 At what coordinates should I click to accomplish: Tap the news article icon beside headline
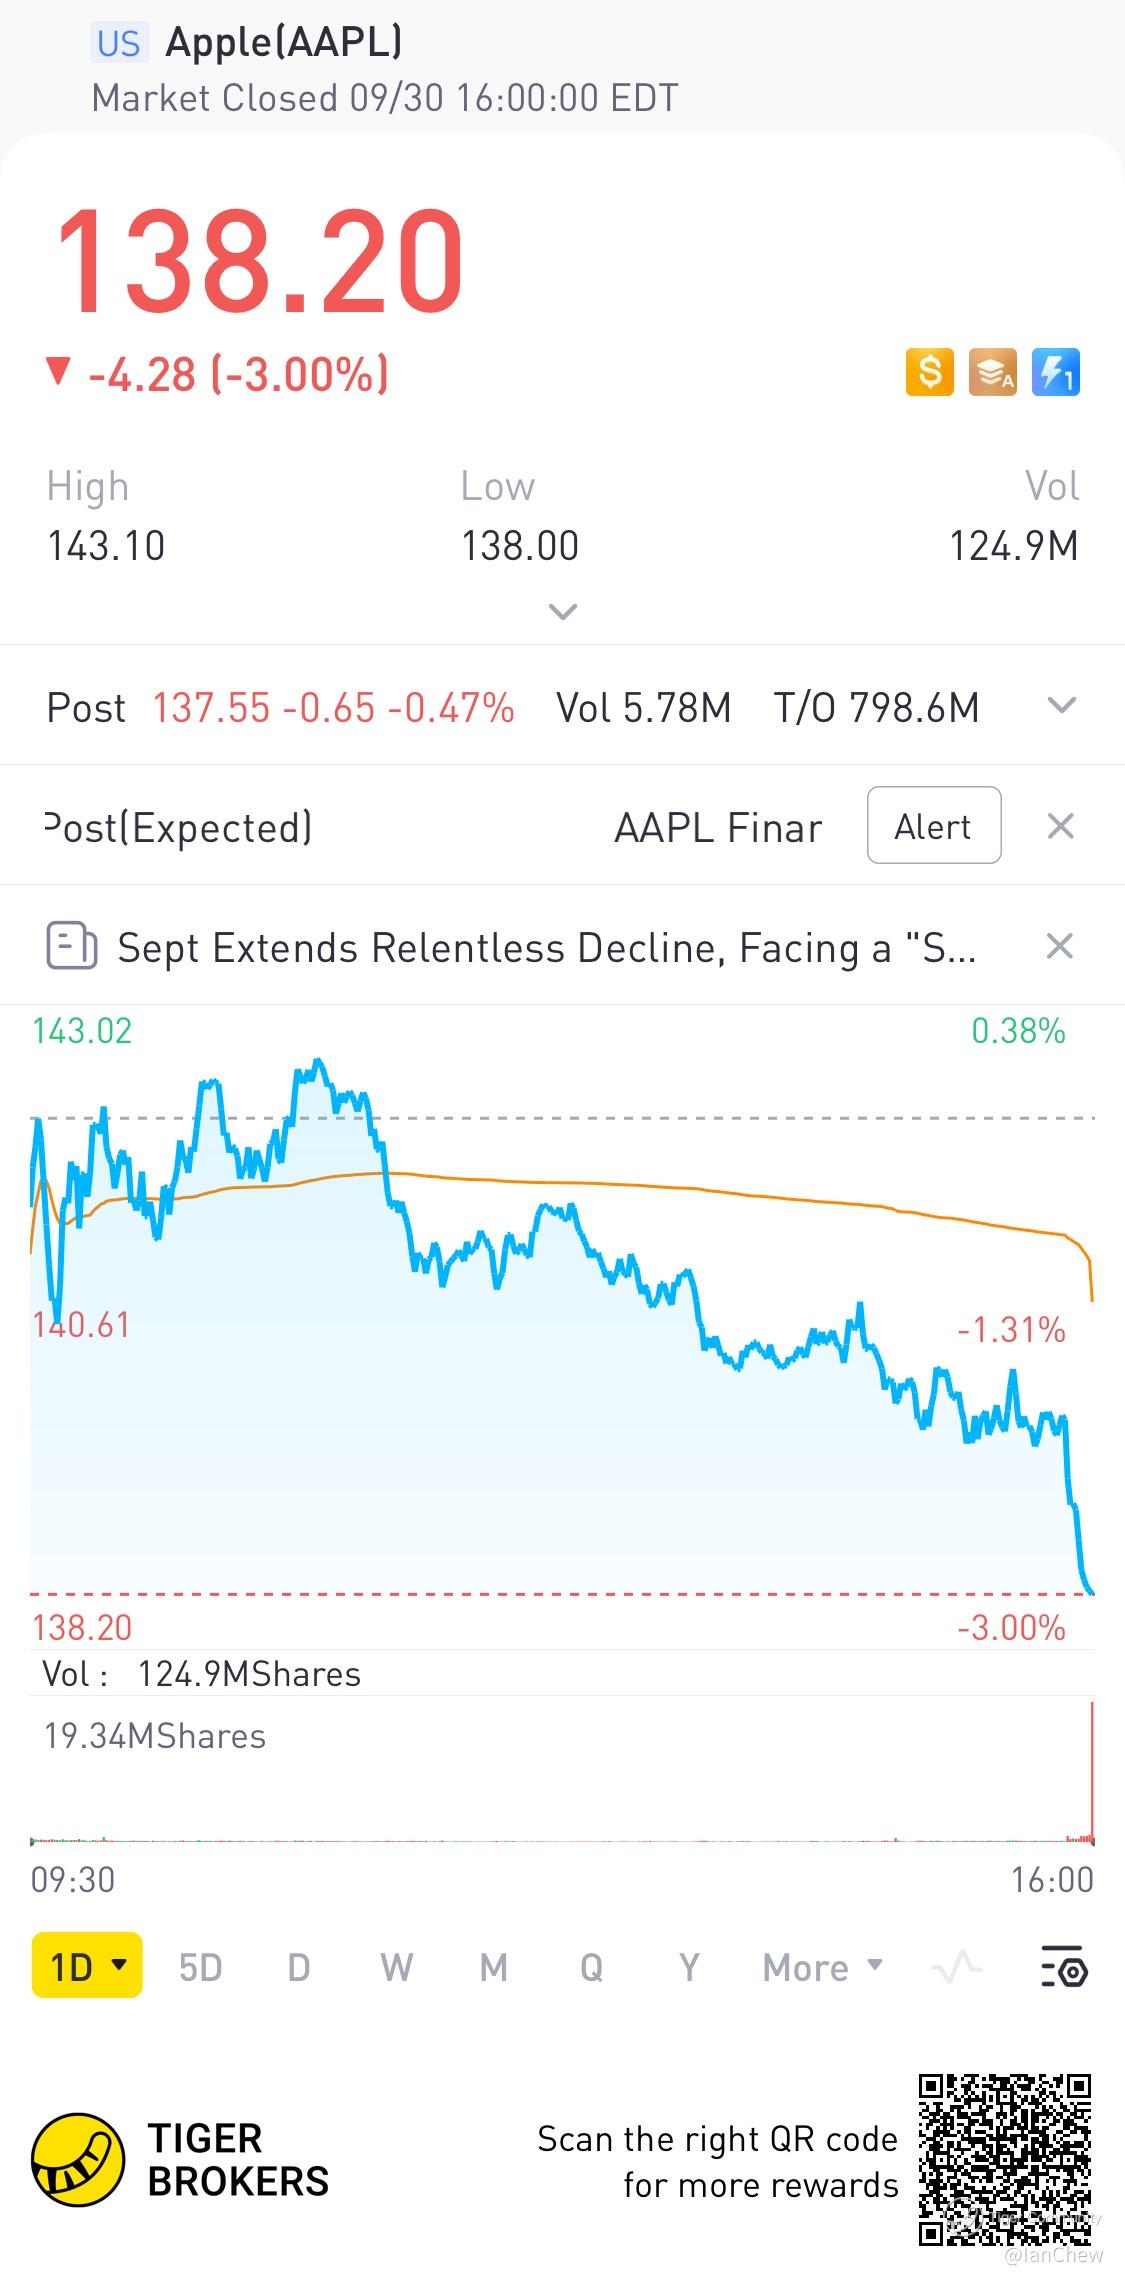72,945
